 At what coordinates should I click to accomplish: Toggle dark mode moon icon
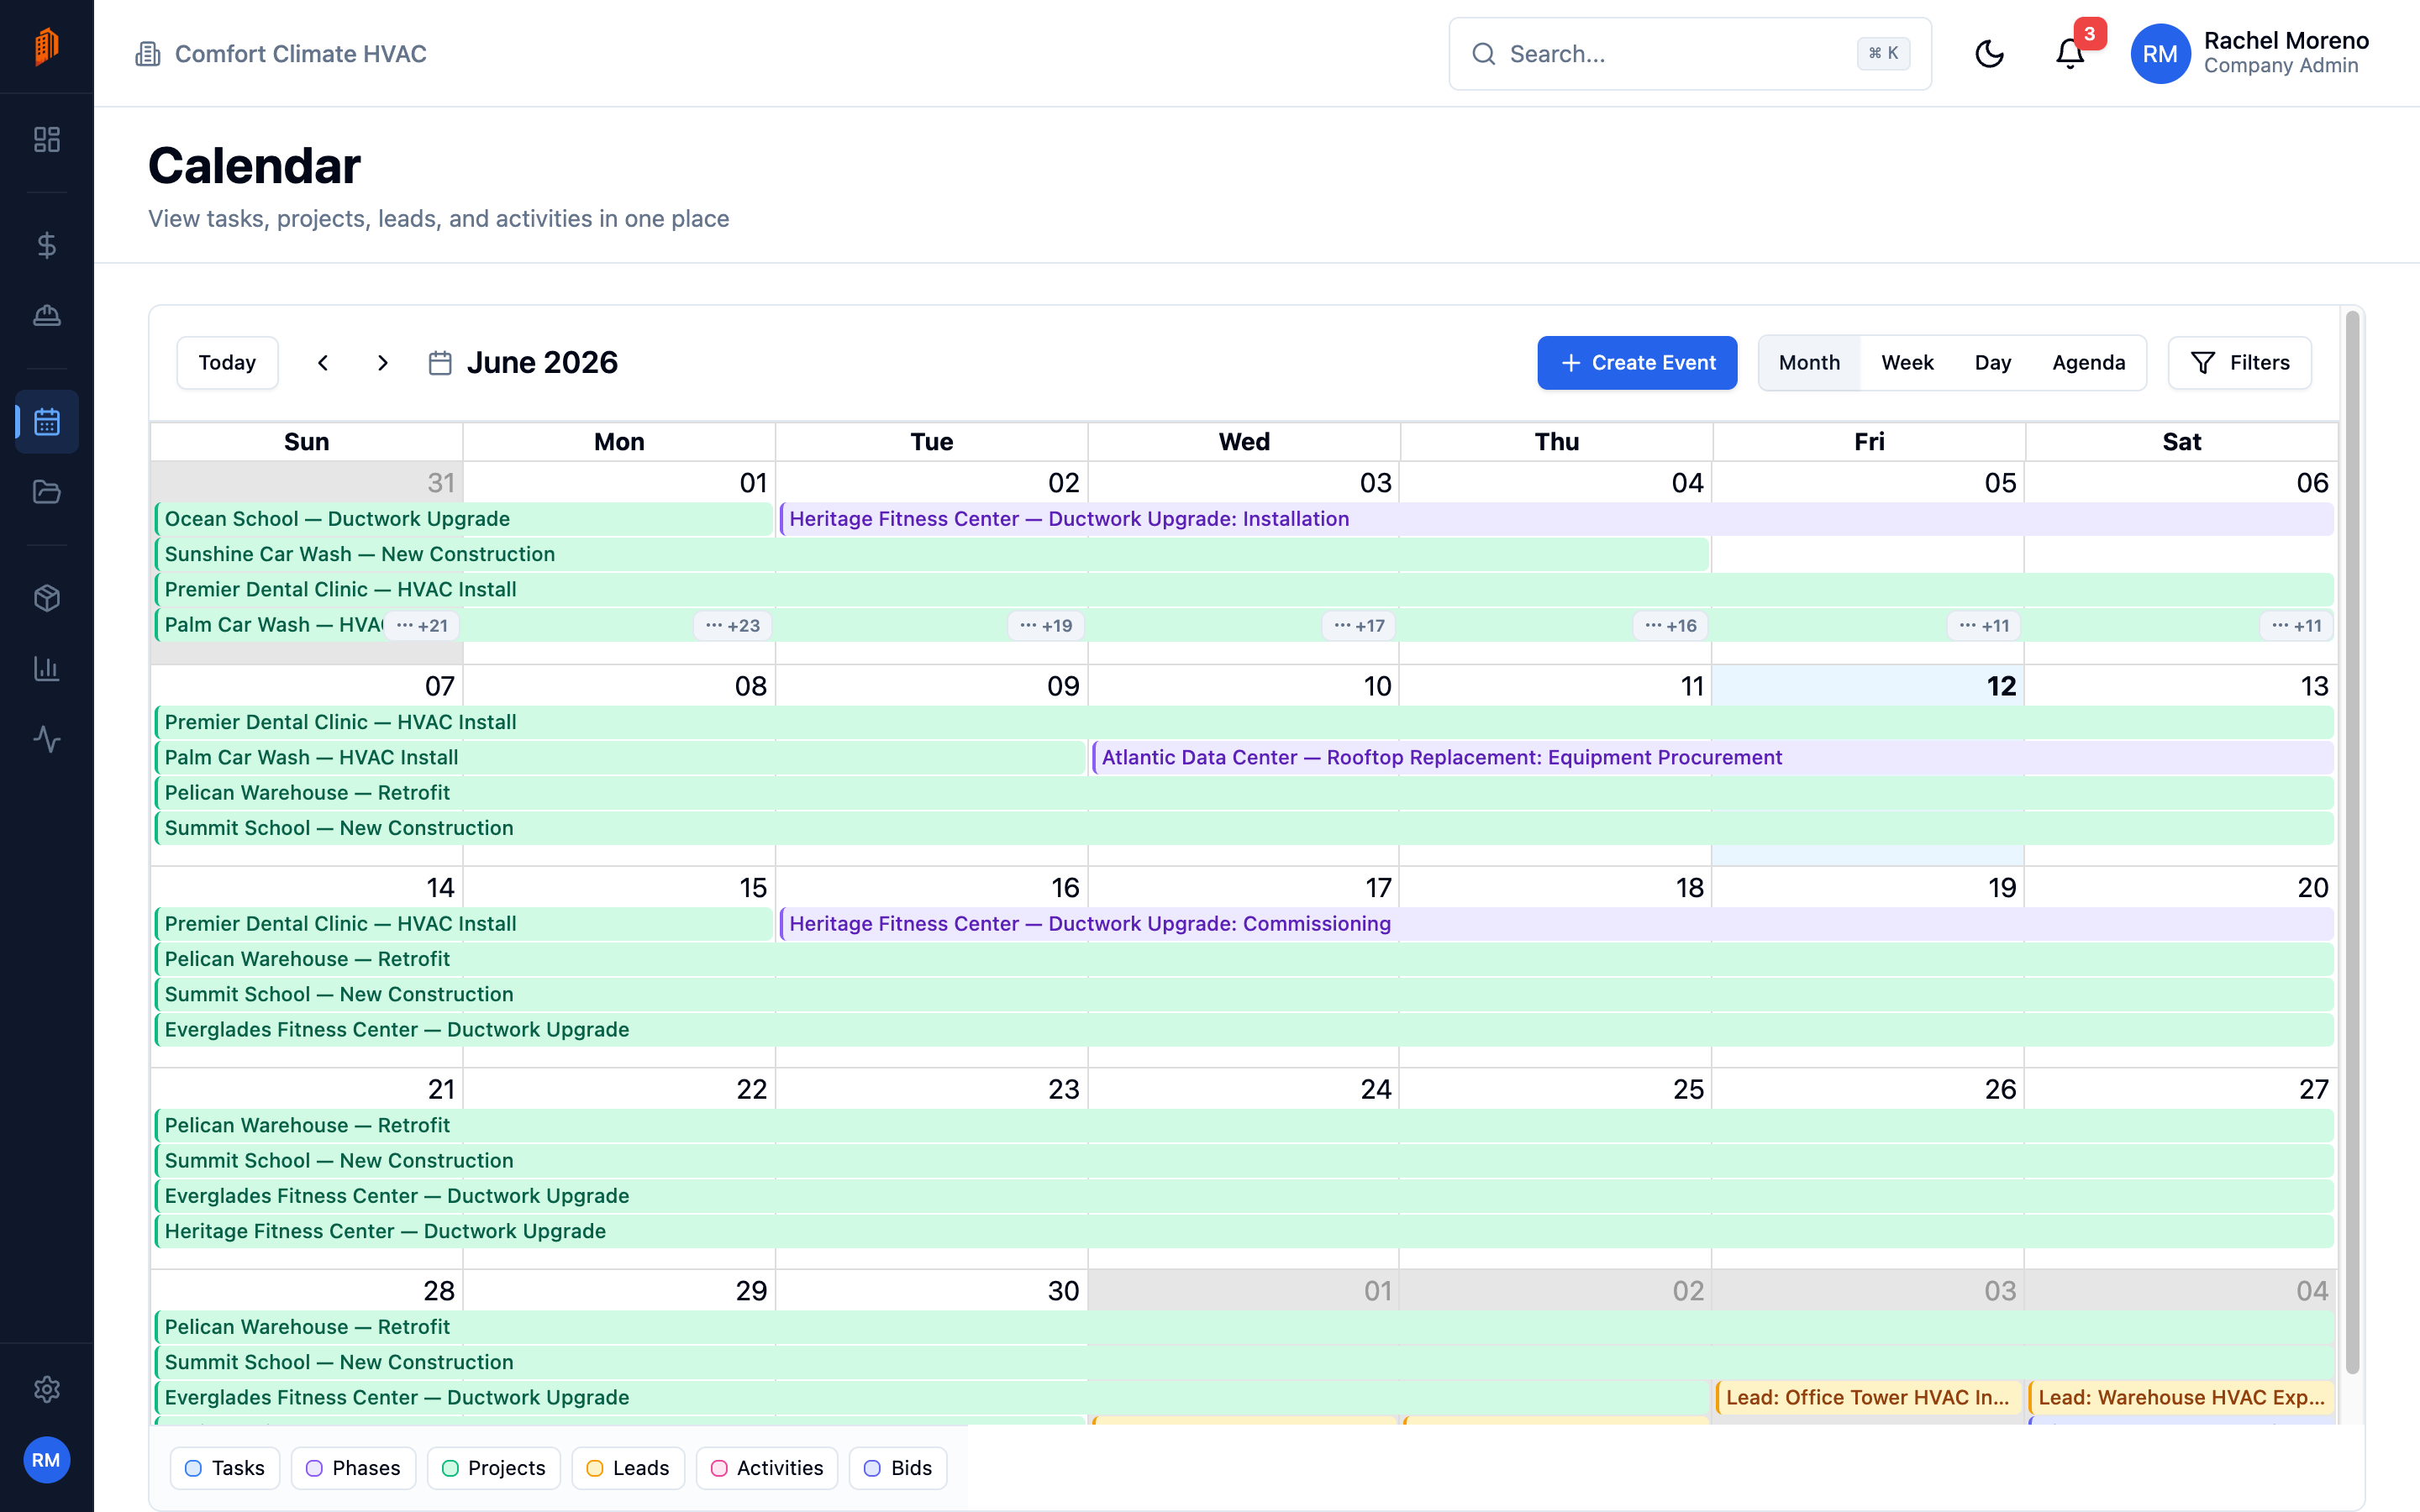1989,54
